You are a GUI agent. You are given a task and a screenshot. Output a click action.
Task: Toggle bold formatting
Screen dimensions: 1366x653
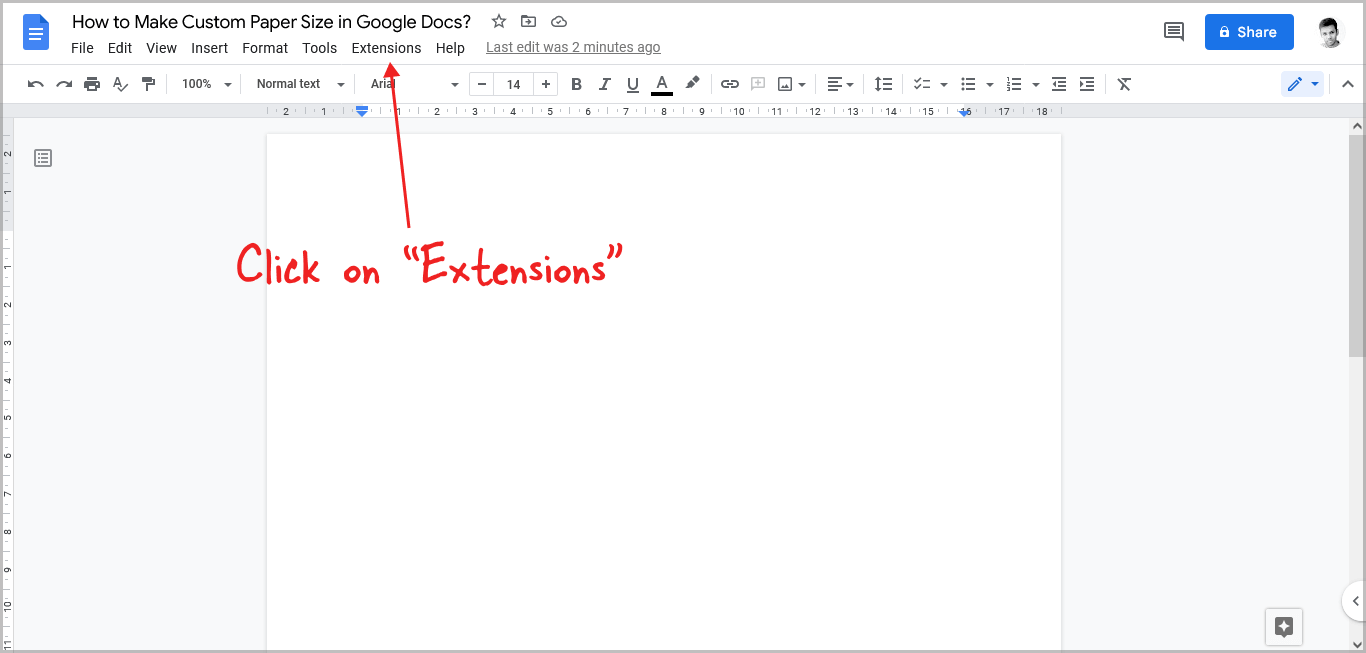pyautogui.click(x=576, y=84)
